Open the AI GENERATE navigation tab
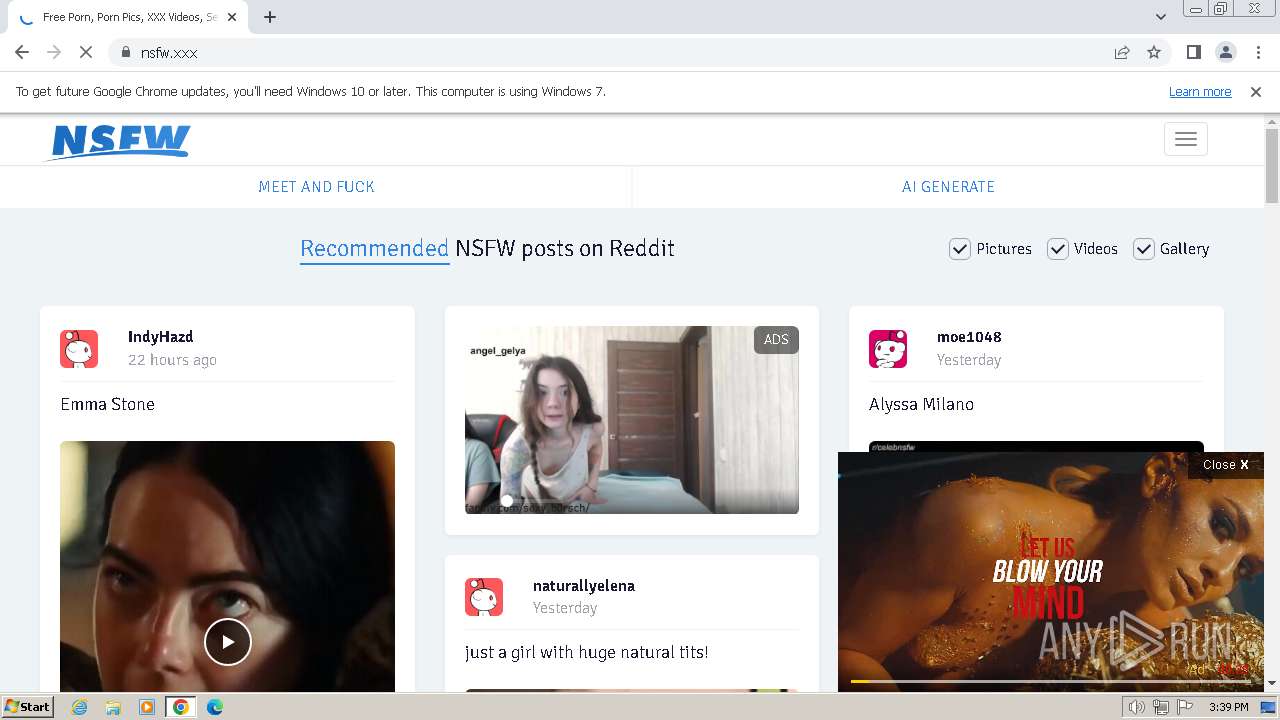Viewport: 1280px width, 720px height. pos(948,187)
